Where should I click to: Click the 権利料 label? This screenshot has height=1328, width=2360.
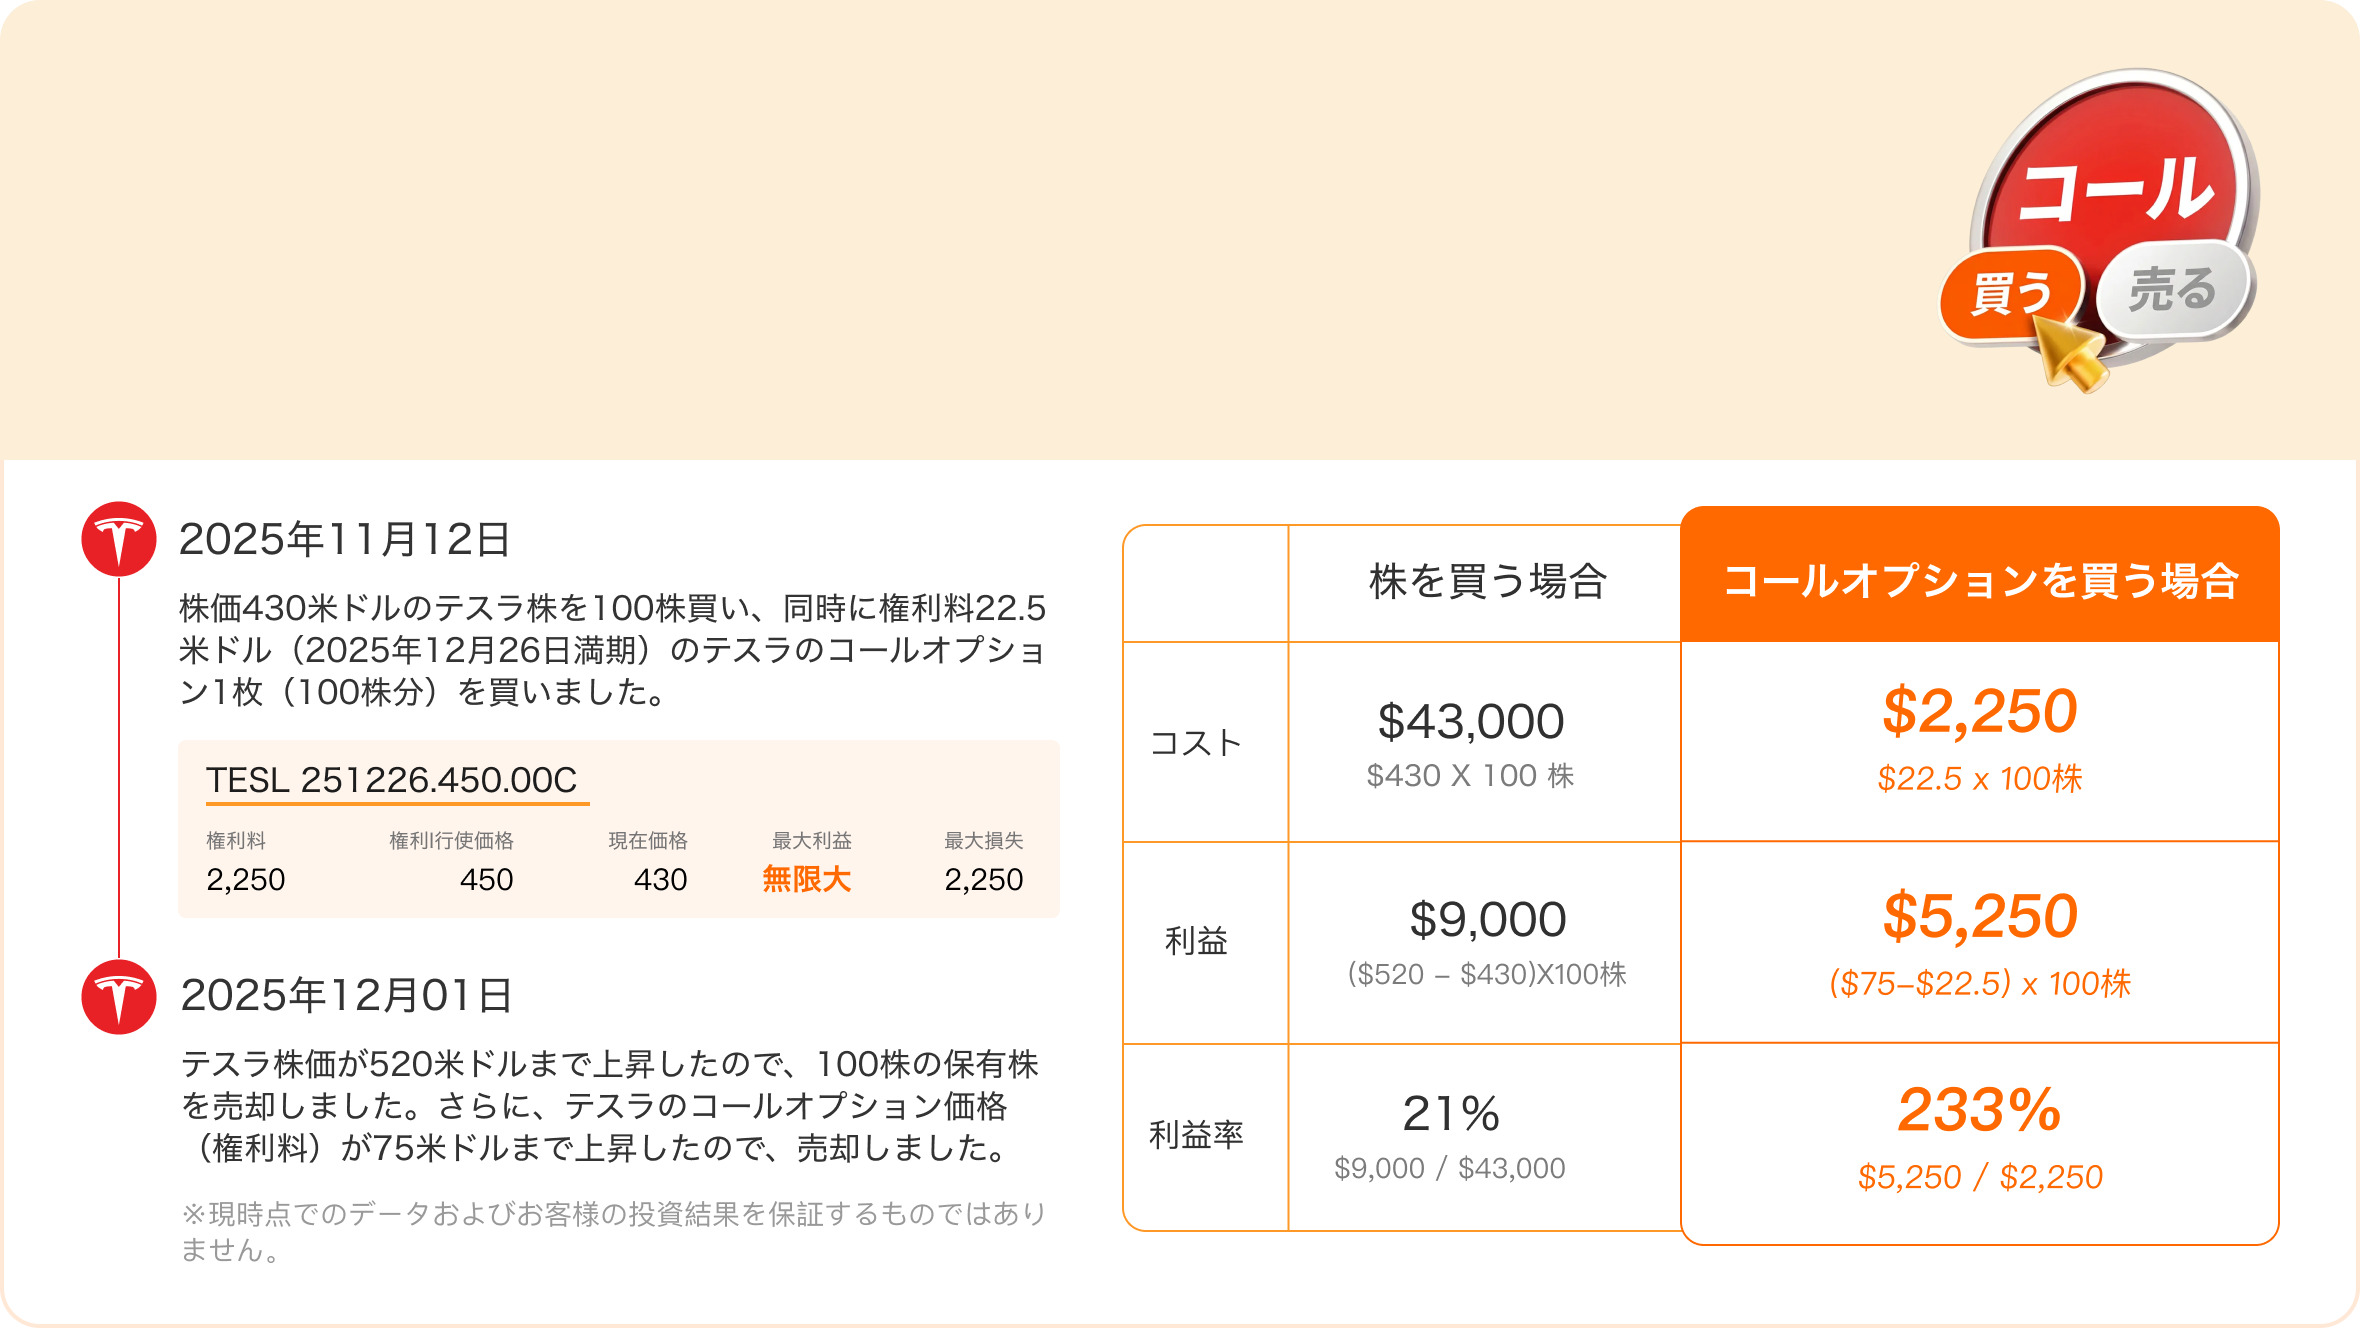coord(236,841)
